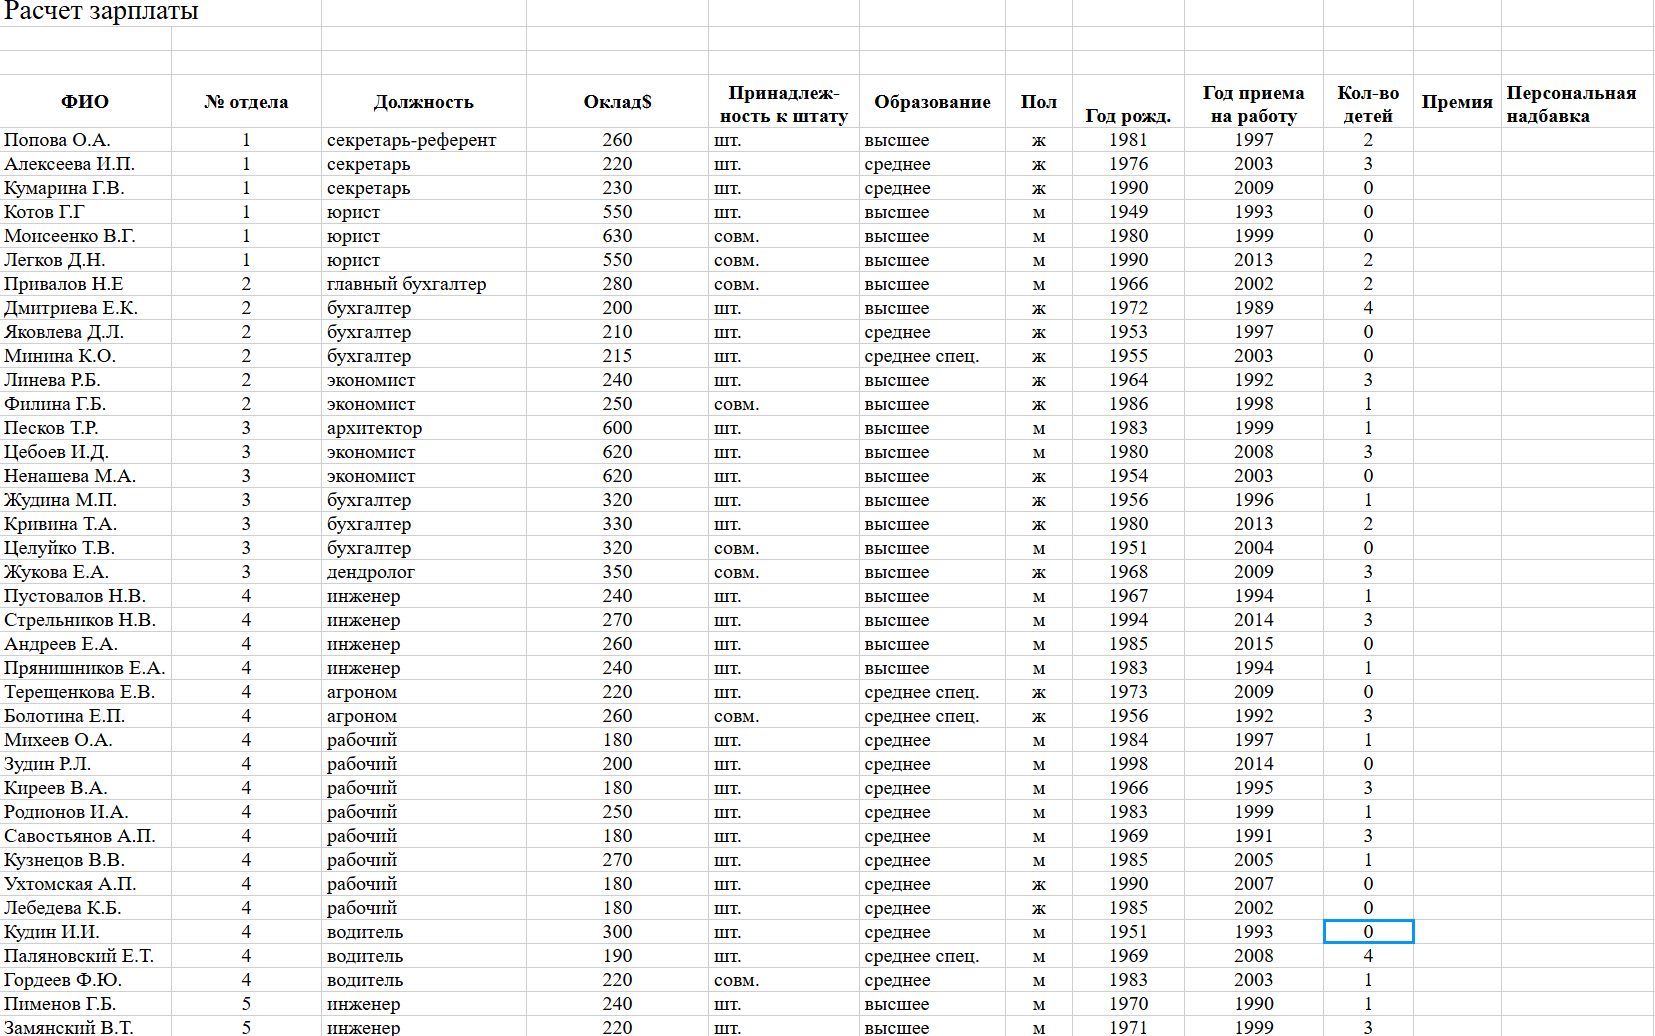Select the "Персональная надбавка" header cell

tap(1571, 104)
